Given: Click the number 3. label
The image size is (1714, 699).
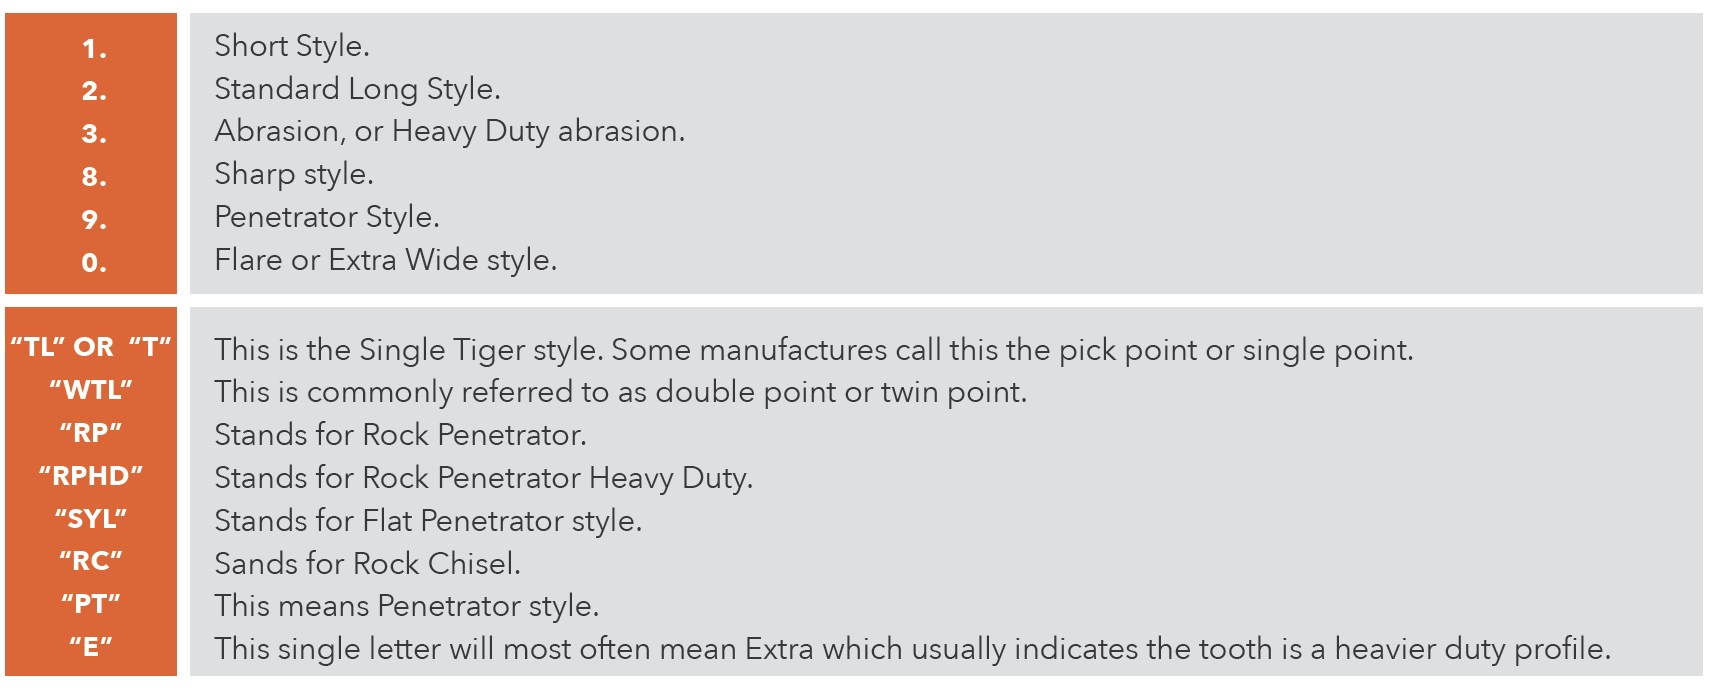Looking at the screenshot, I should (x=94, y=134).
